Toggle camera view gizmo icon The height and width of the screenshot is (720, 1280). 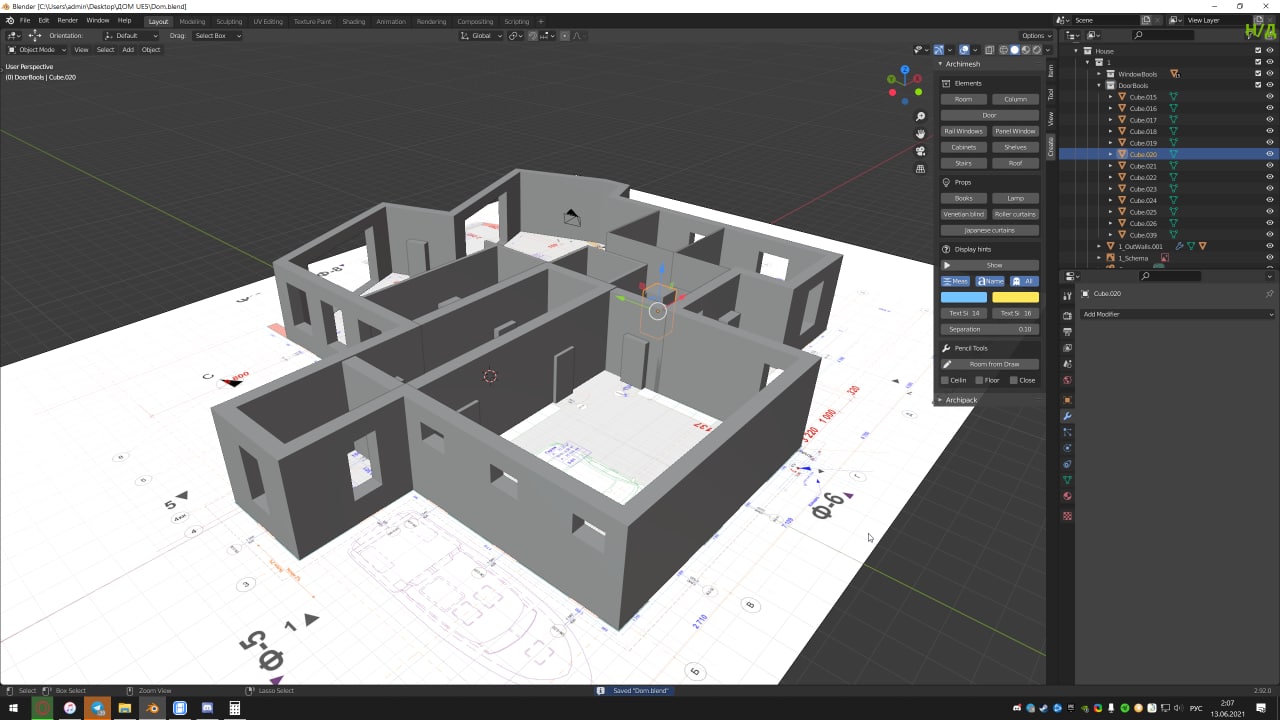[920, 151]
